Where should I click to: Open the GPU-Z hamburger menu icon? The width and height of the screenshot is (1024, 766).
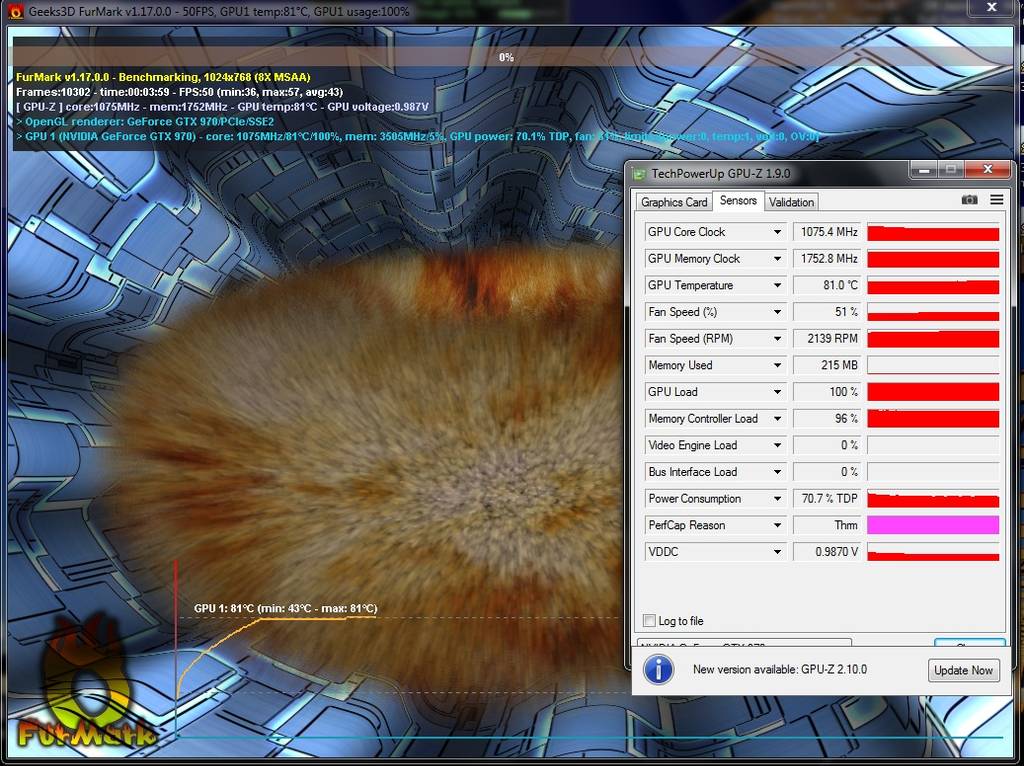(x=997, y=200)
